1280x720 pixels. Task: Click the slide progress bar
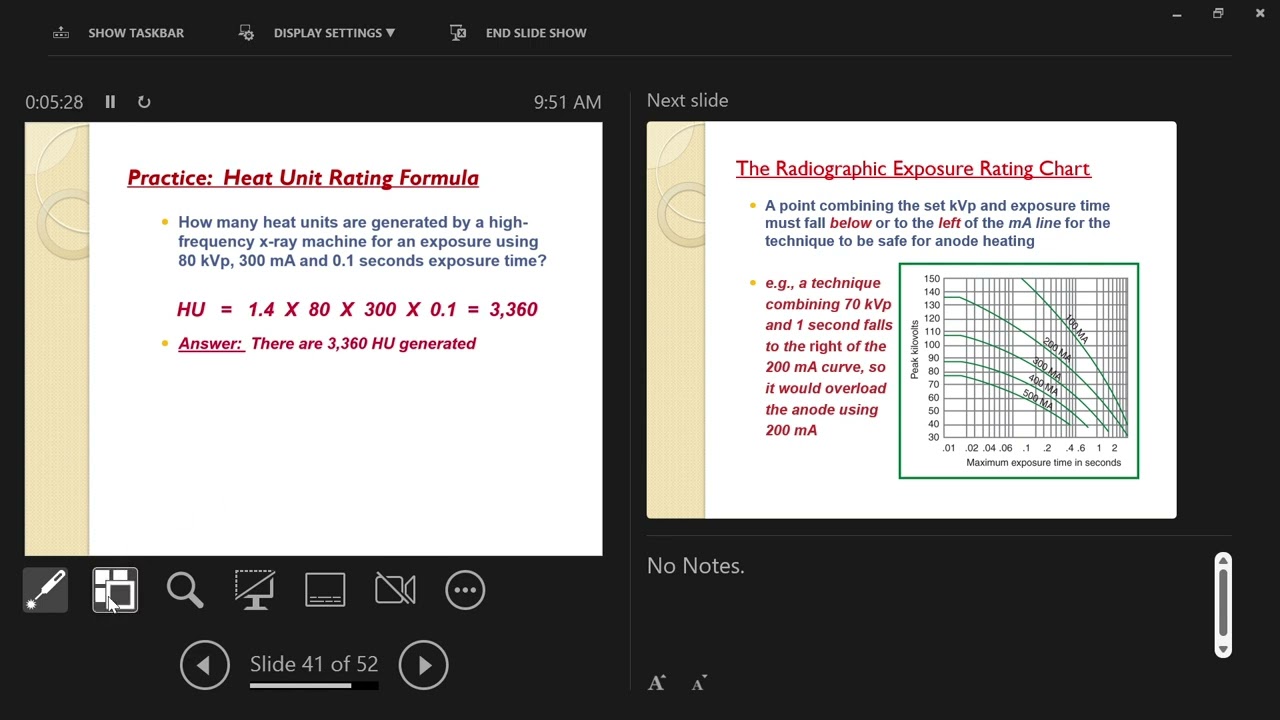click(x=314, y=686)
